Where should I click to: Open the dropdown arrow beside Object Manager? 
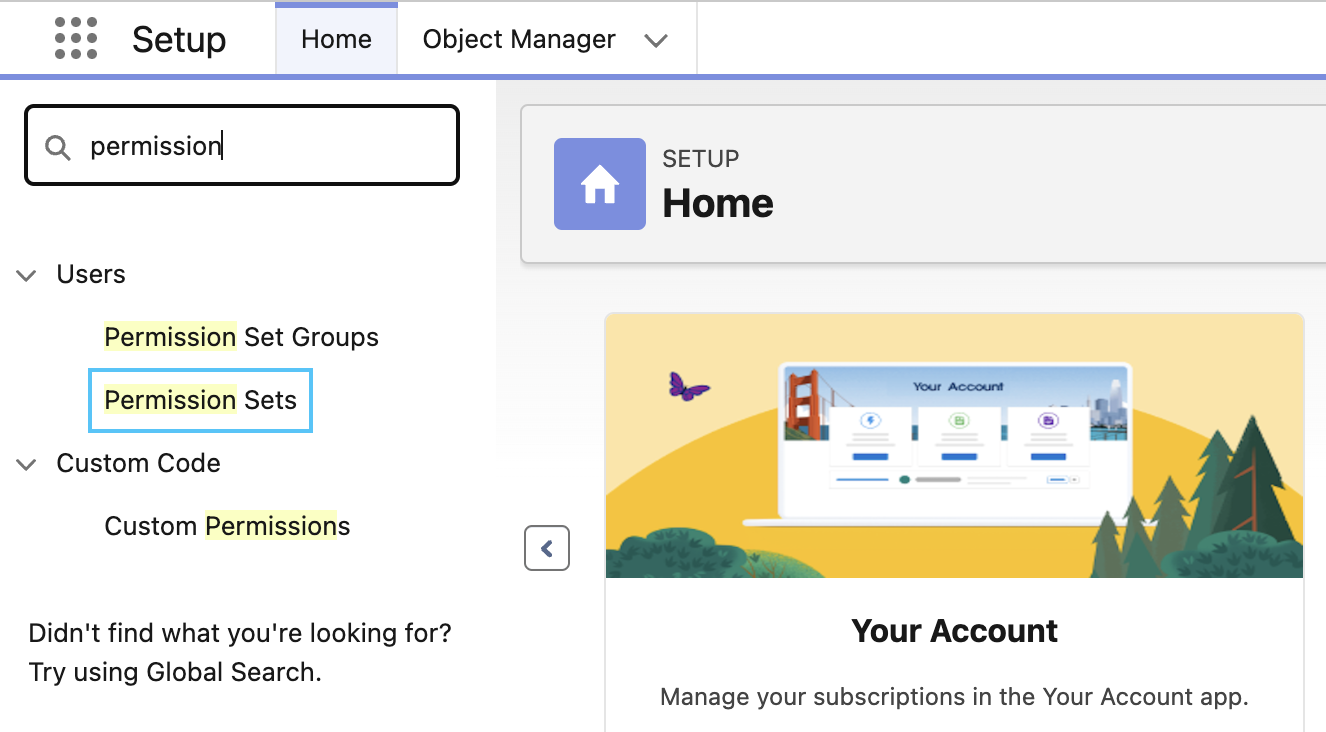point(656,40)
